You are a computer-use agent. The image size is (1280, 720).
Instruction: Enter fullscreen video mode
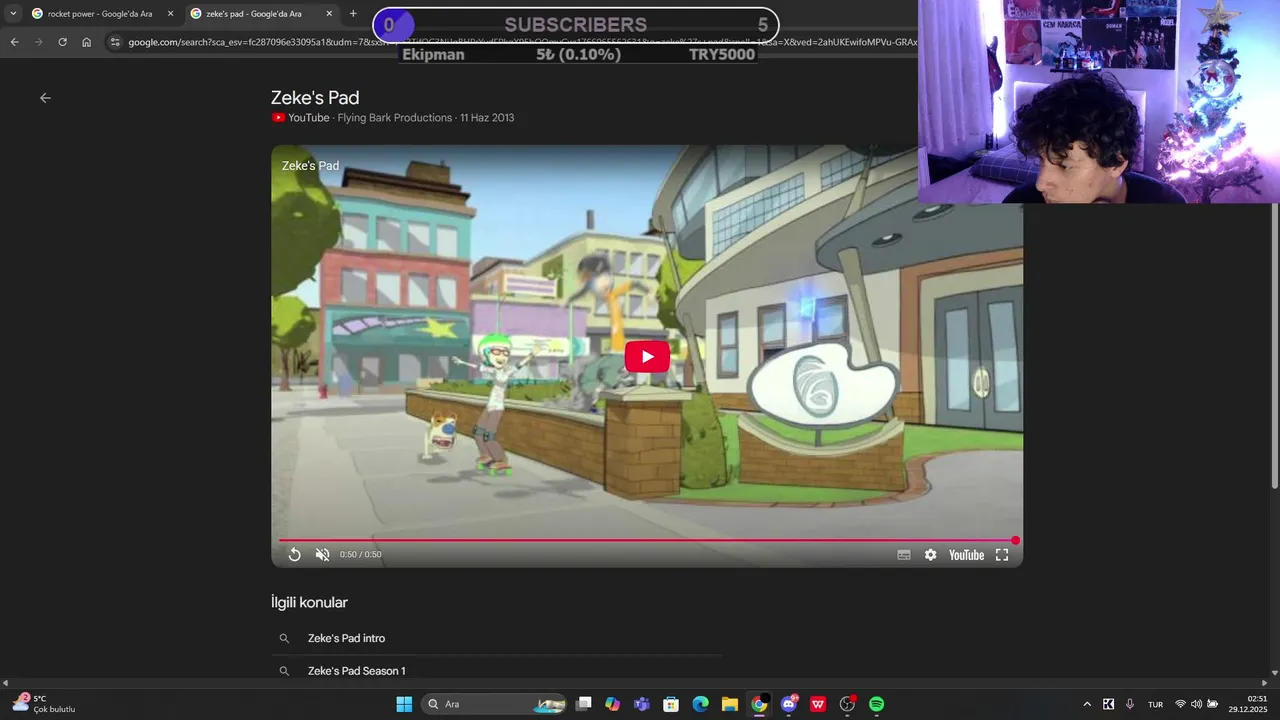point(1002,555)
